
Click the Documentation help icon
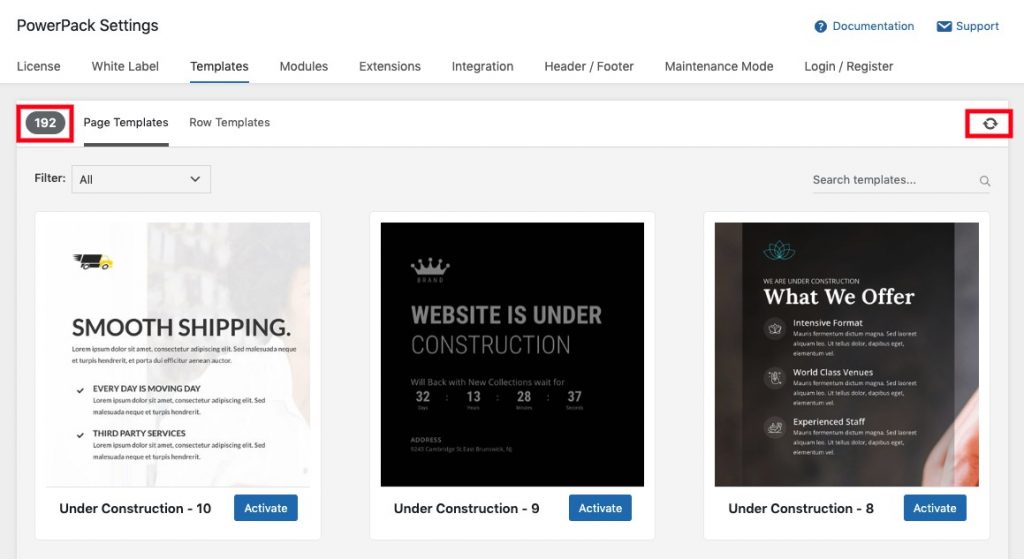tap(820, 26)
